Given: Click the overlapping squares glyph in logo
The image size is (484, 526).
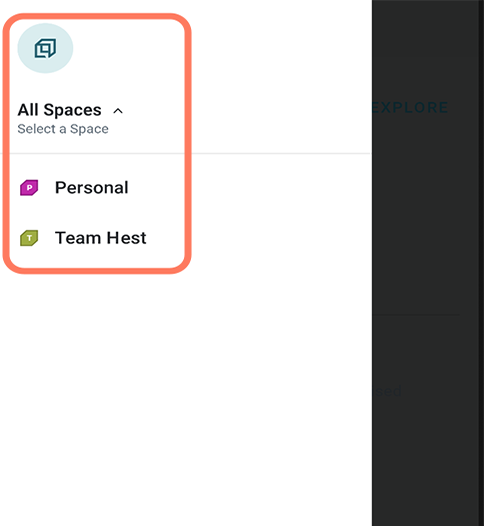Looking at the screenshot, I should (45, 48).
